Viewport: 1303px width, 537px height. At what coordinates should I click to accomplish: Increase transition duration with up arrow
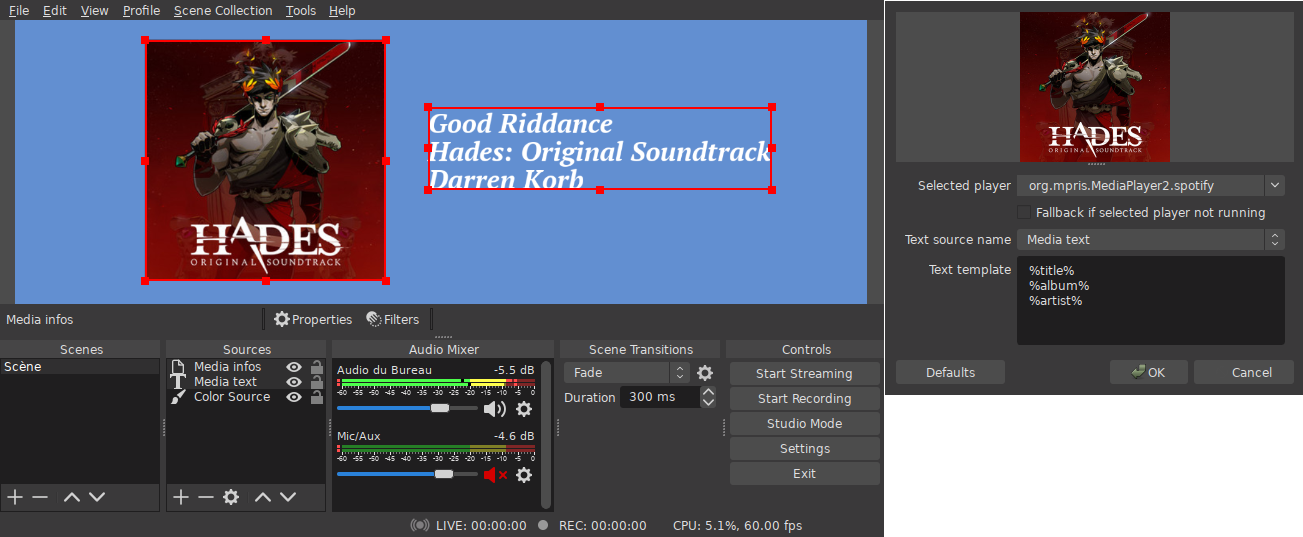(708, 392)
